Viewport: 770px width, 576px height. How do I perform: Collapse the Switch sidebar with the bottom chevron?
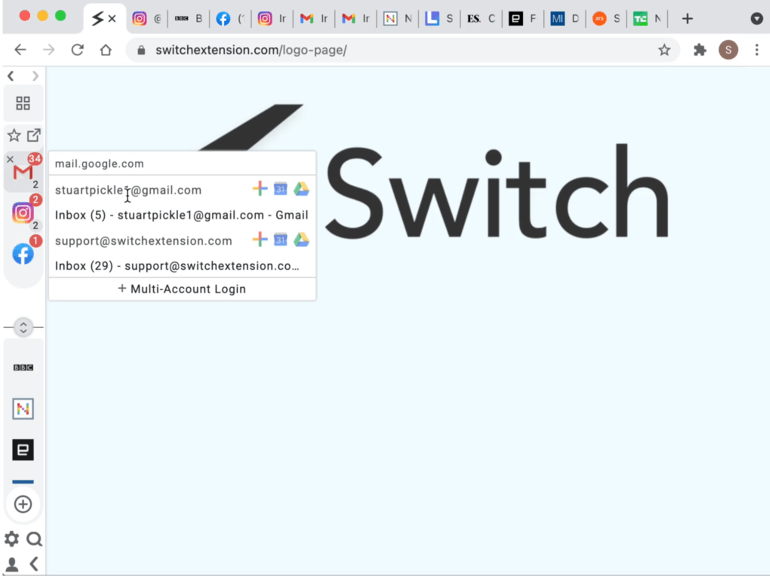click(x=34, y=564)
